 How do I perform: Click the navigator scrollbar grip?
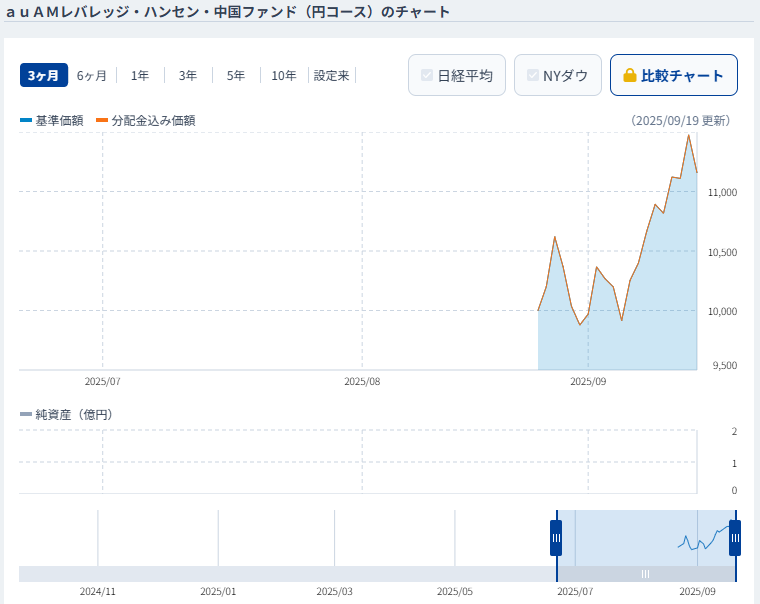[646, 574]
